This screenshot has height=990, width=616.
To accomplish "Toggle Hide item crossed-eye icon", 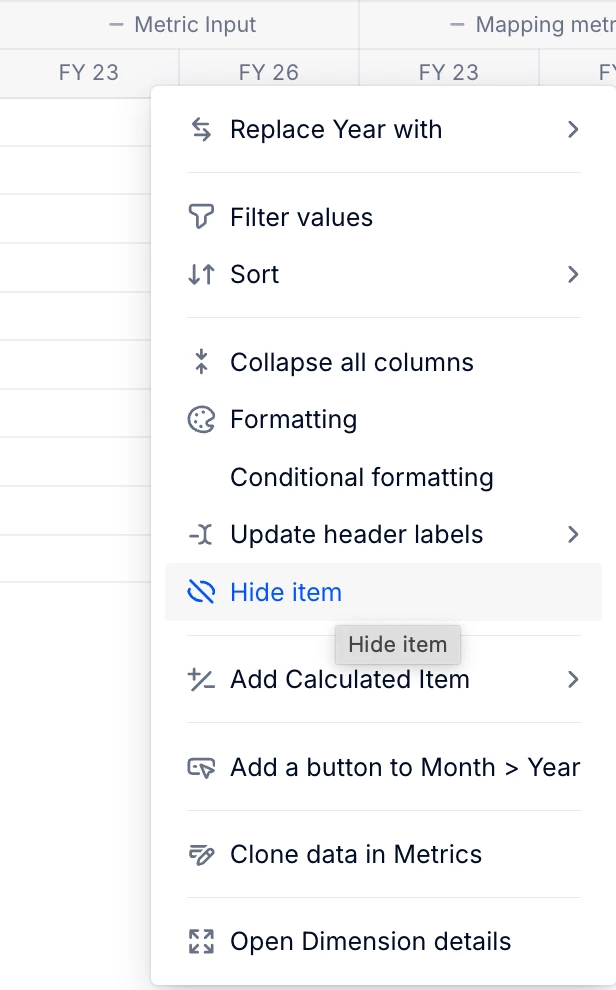I will click(x=201, y=593).
